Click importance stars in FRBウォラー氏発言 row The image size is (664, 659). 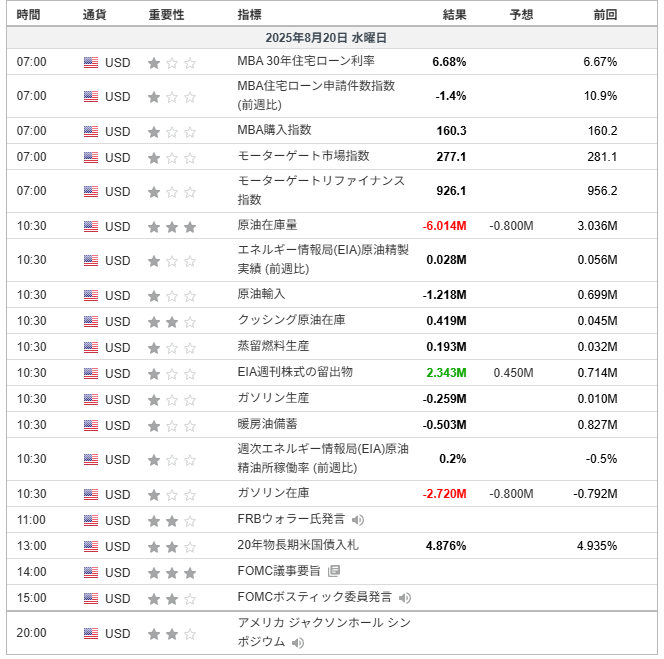click(x=172, y=521)
